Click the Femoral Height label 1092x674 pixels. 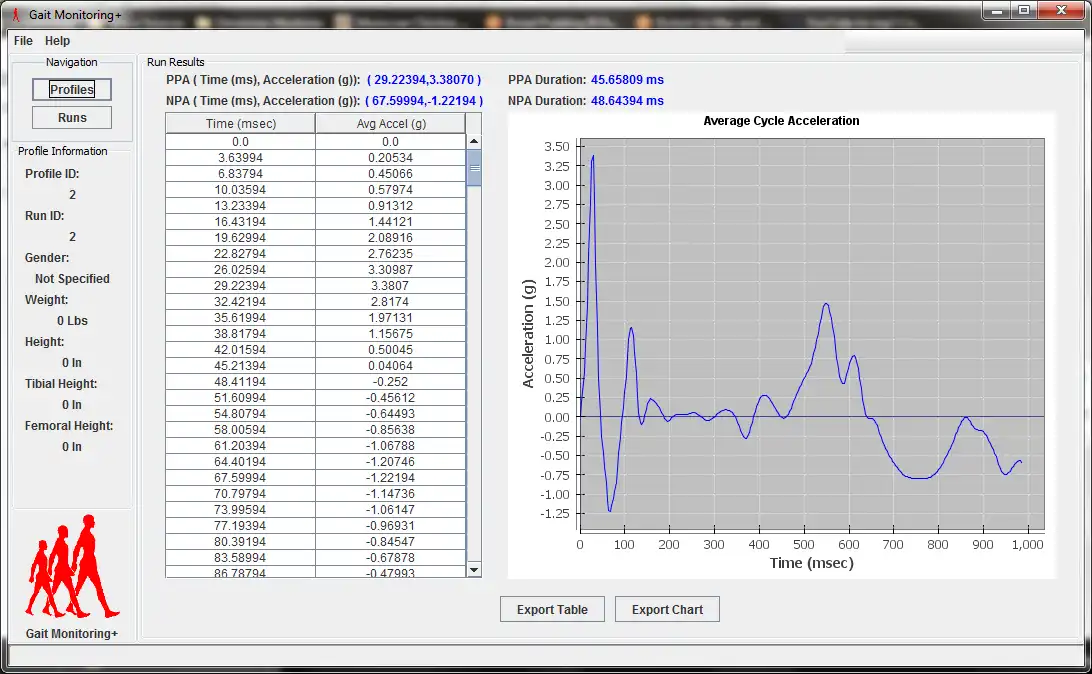69,426
